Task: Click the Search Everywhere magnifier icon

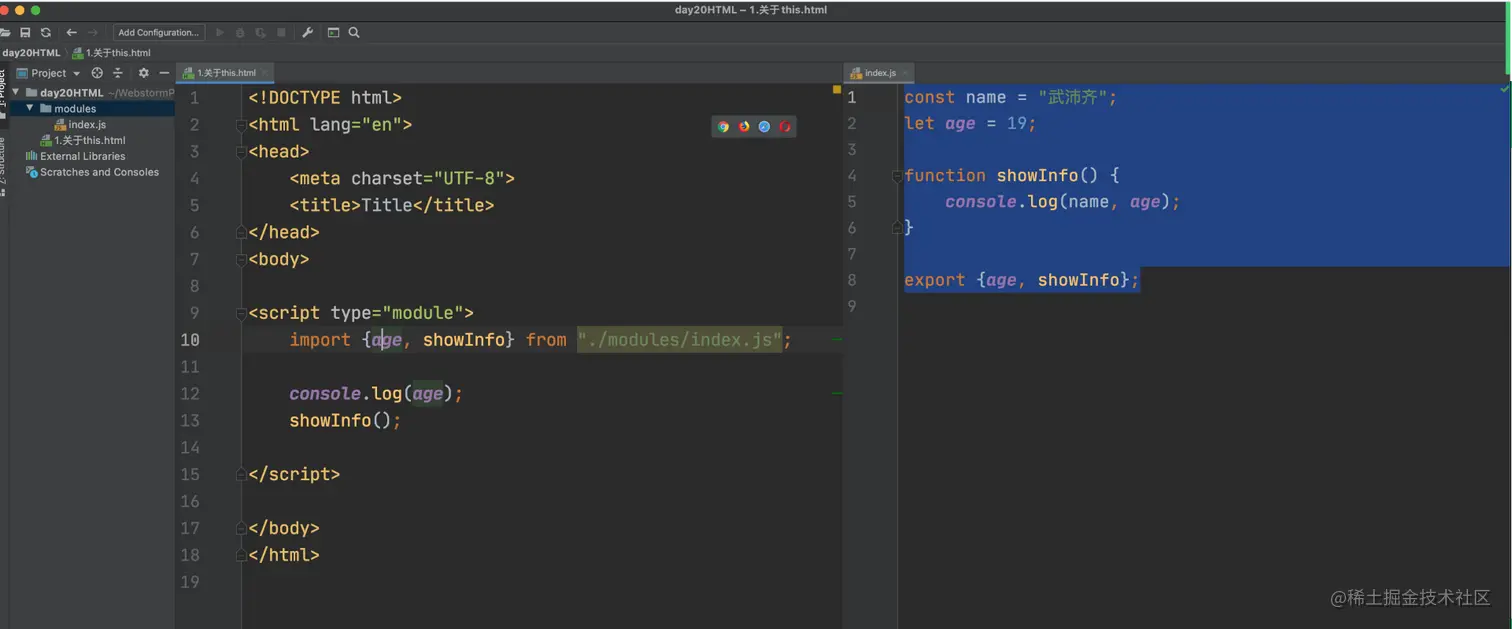Action: pos(354,32)
